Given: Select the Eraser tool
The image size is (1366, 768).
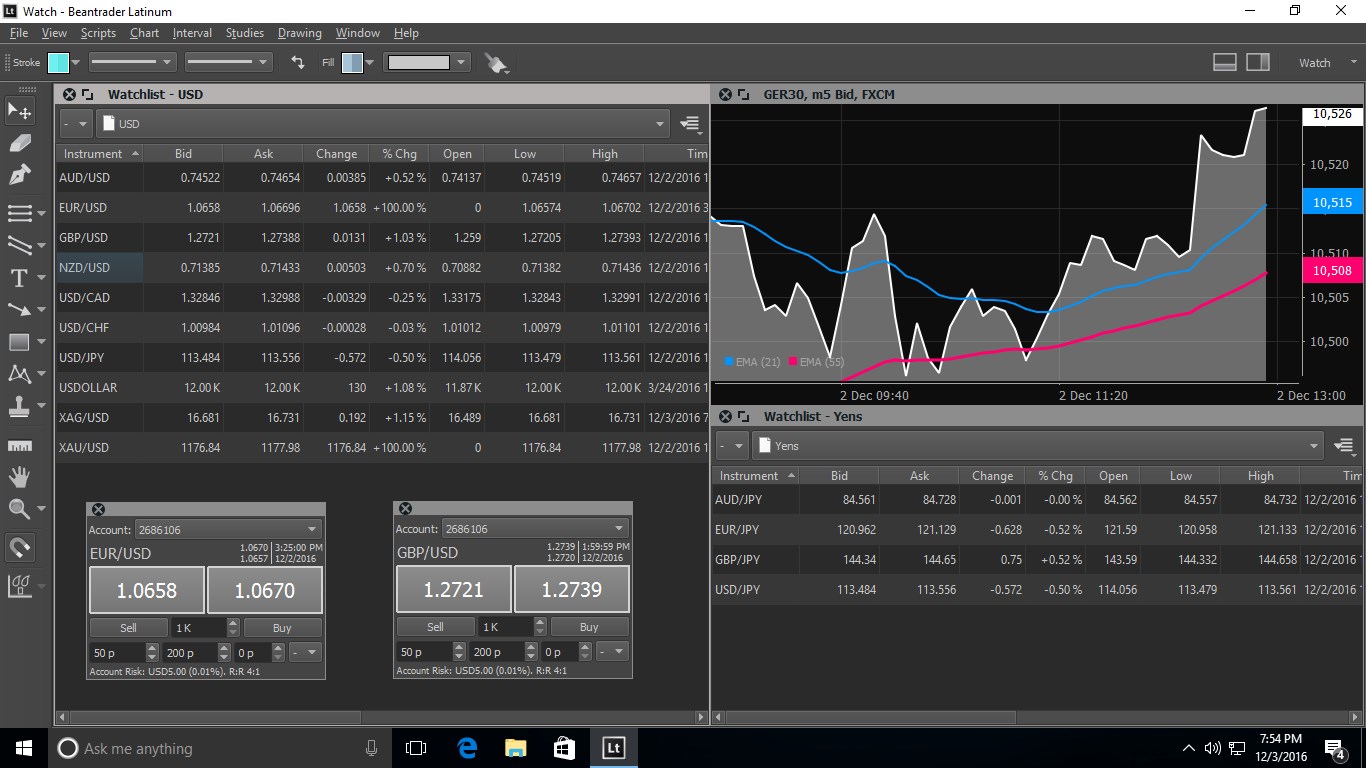Looking at the screenshot, I should (x=20, y=144).
